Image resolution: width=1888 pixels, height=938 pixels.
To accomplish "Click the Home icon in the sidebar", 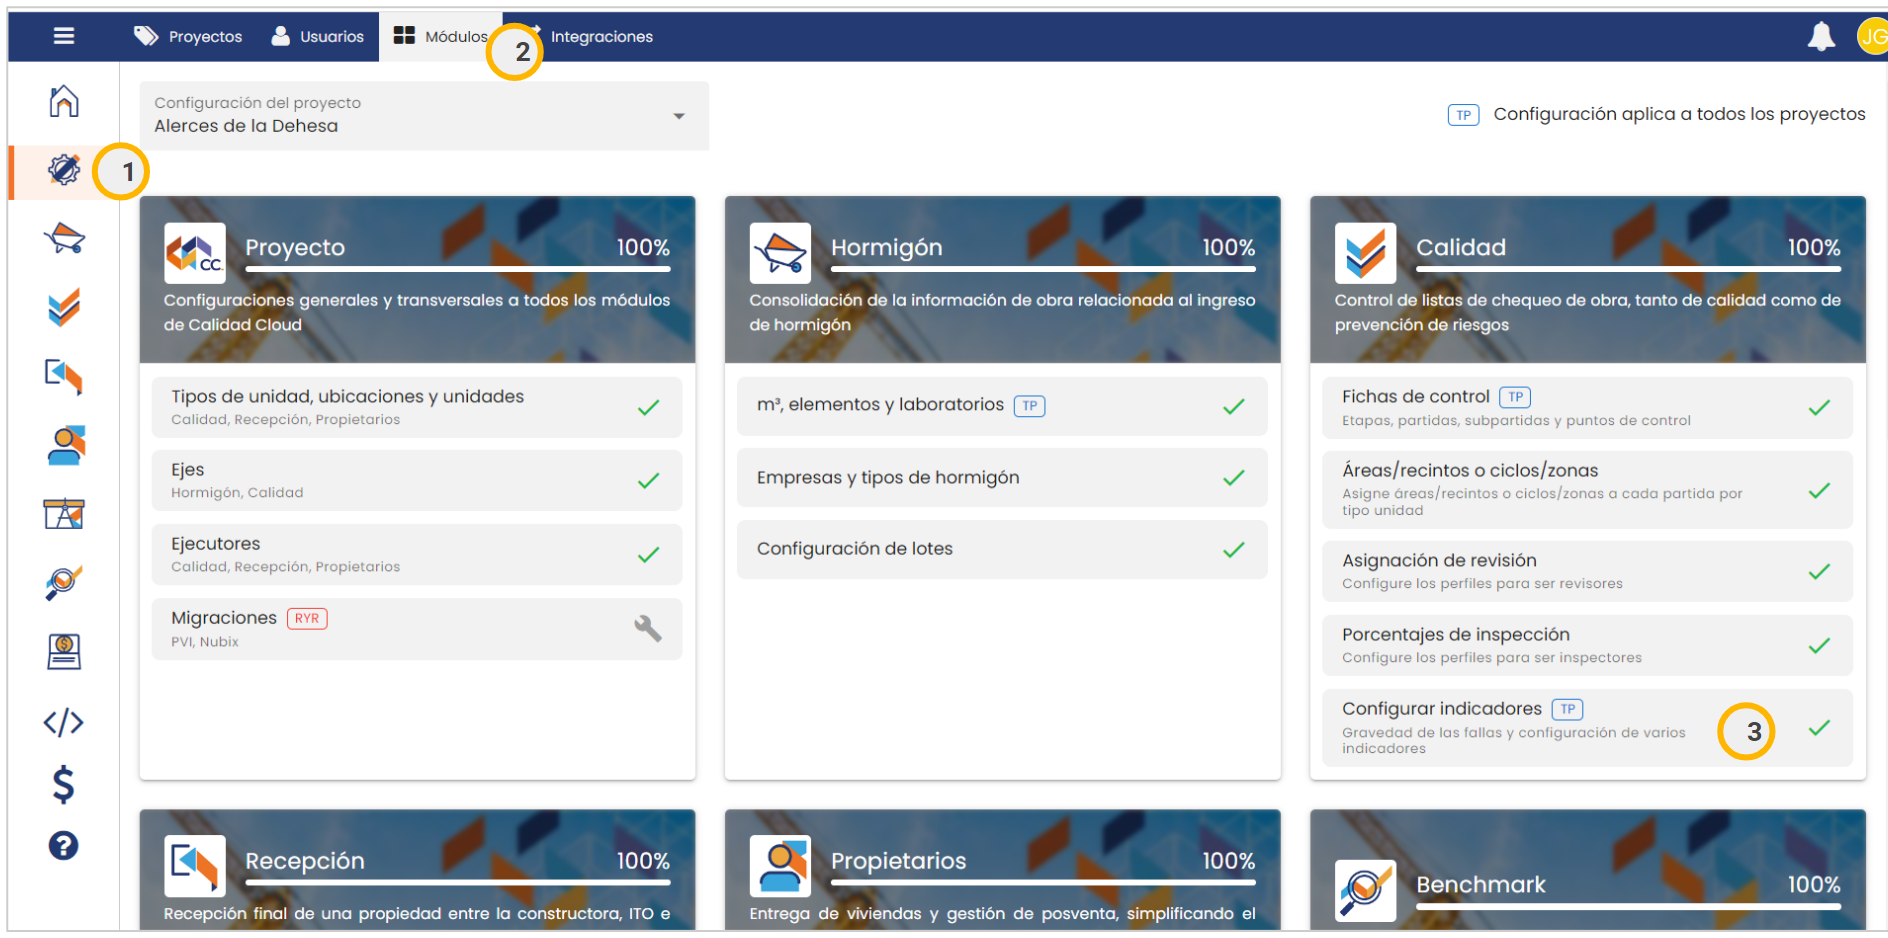I will coord(64,101).
